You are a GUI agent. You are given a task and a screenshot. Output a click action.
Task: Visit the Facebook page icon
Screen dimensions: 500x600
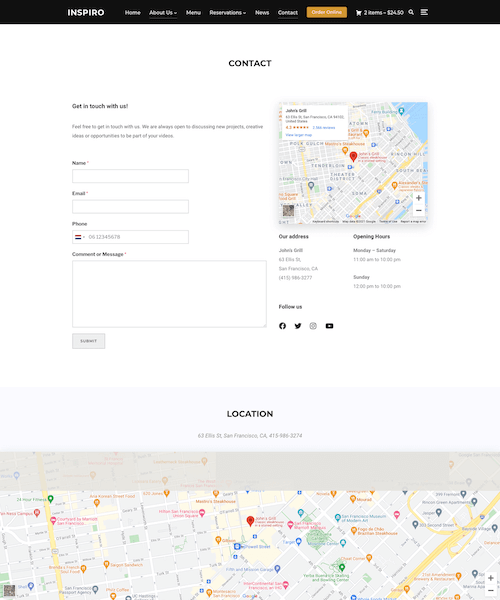click(x=282, y=326)
